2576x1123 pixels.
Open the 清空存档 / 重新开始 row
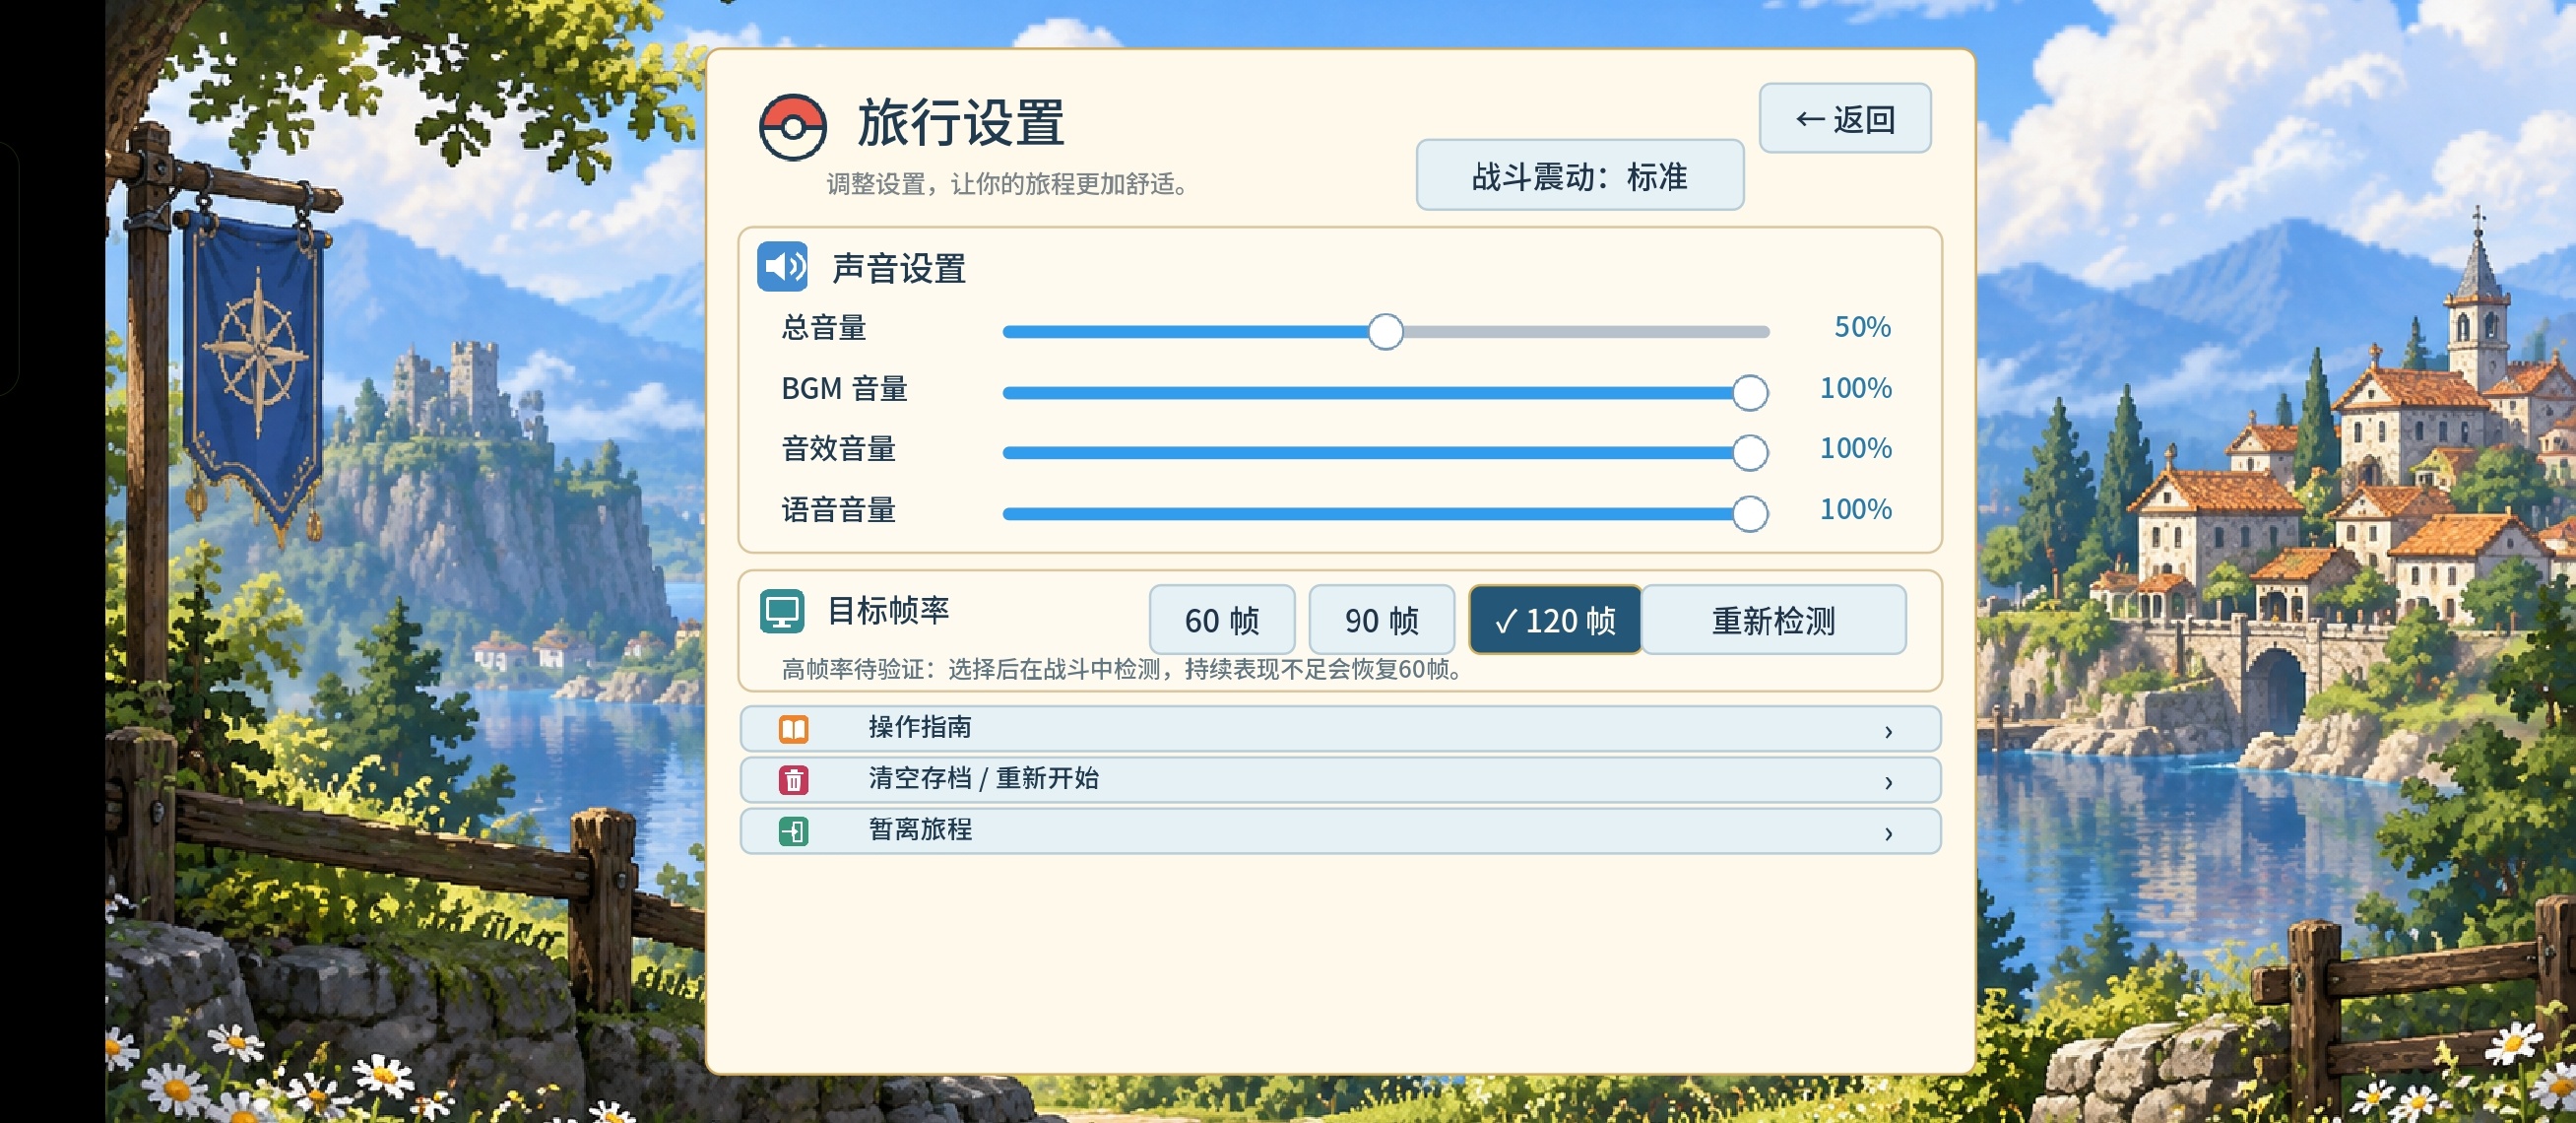1340,780
